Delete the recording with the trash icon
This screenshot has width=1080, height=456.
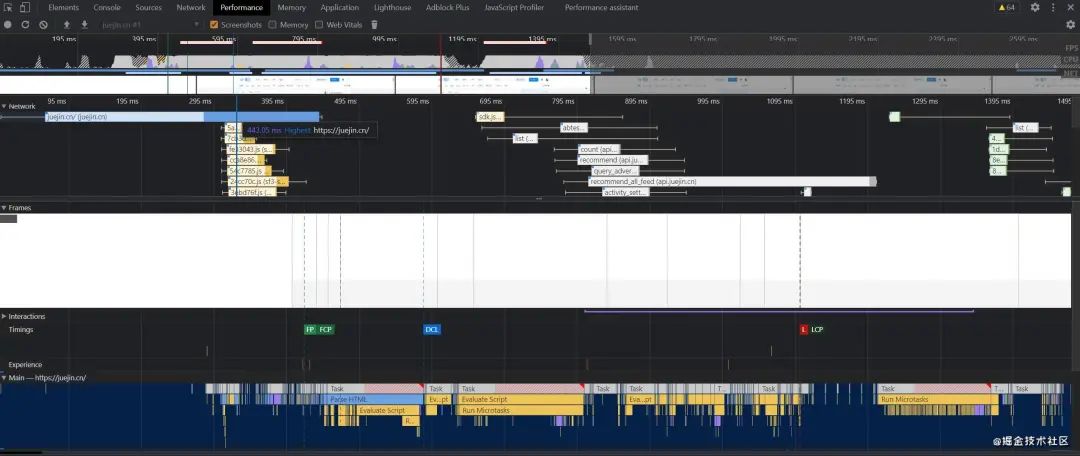(375, 25)
